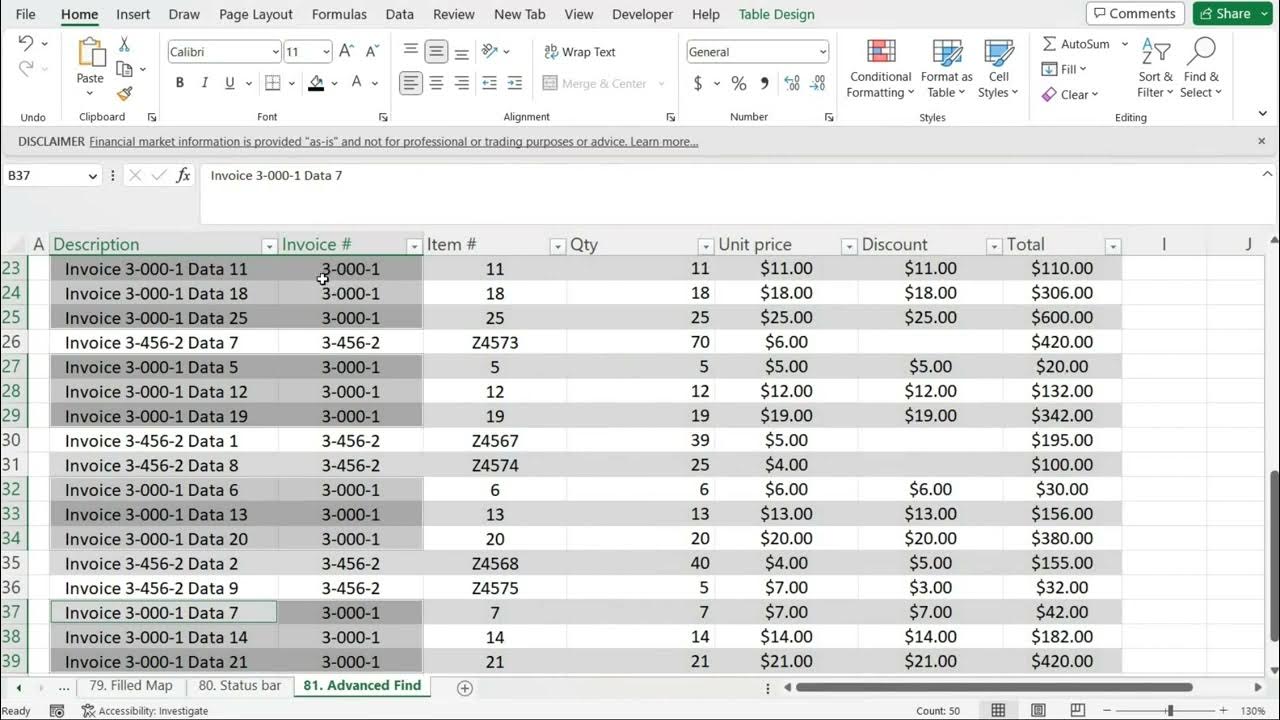Image resolution: width=1280 pixels, height=720 pixels.
Task: Align text left in cell
Action: click(410, 83)
